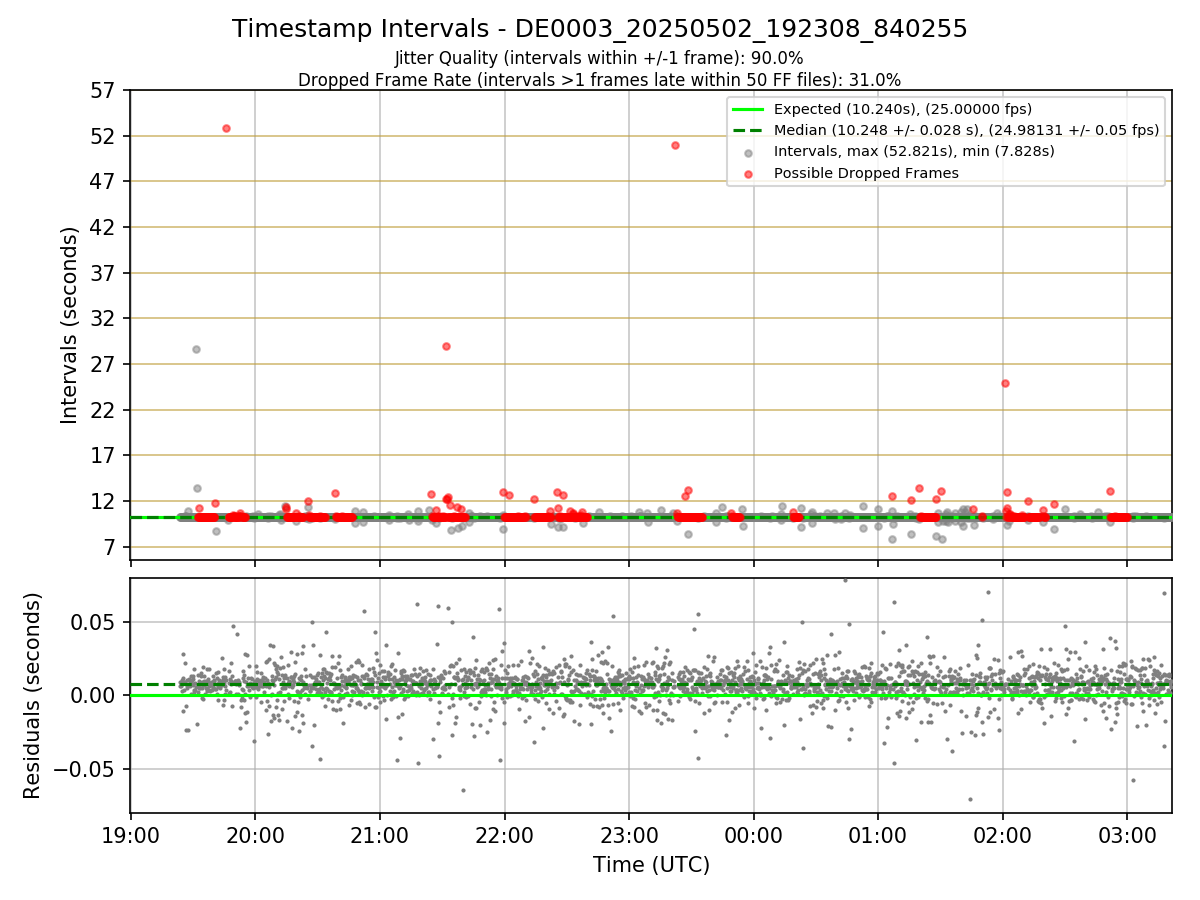The height and width of the screenshot is (900, 1200).
Task: Click the 02:00 x-axis tick label
Action: (1003, 834)
